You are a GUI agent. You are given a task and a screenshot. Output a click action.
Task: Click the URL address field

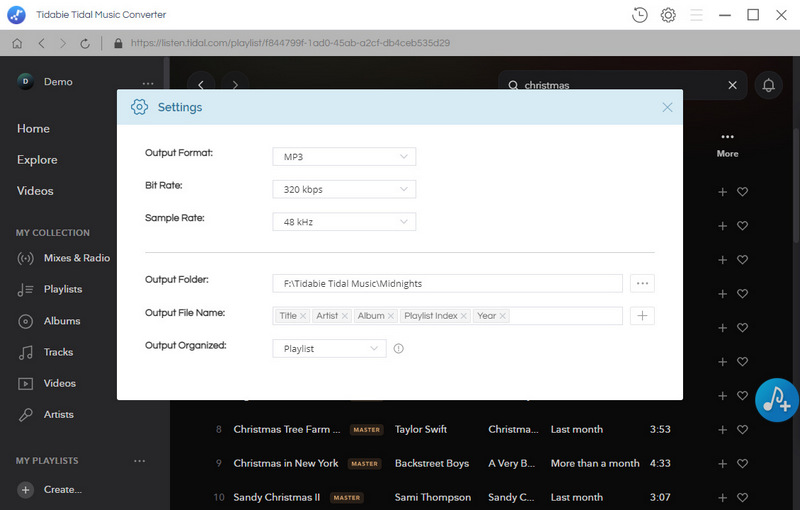click(290, 43)
